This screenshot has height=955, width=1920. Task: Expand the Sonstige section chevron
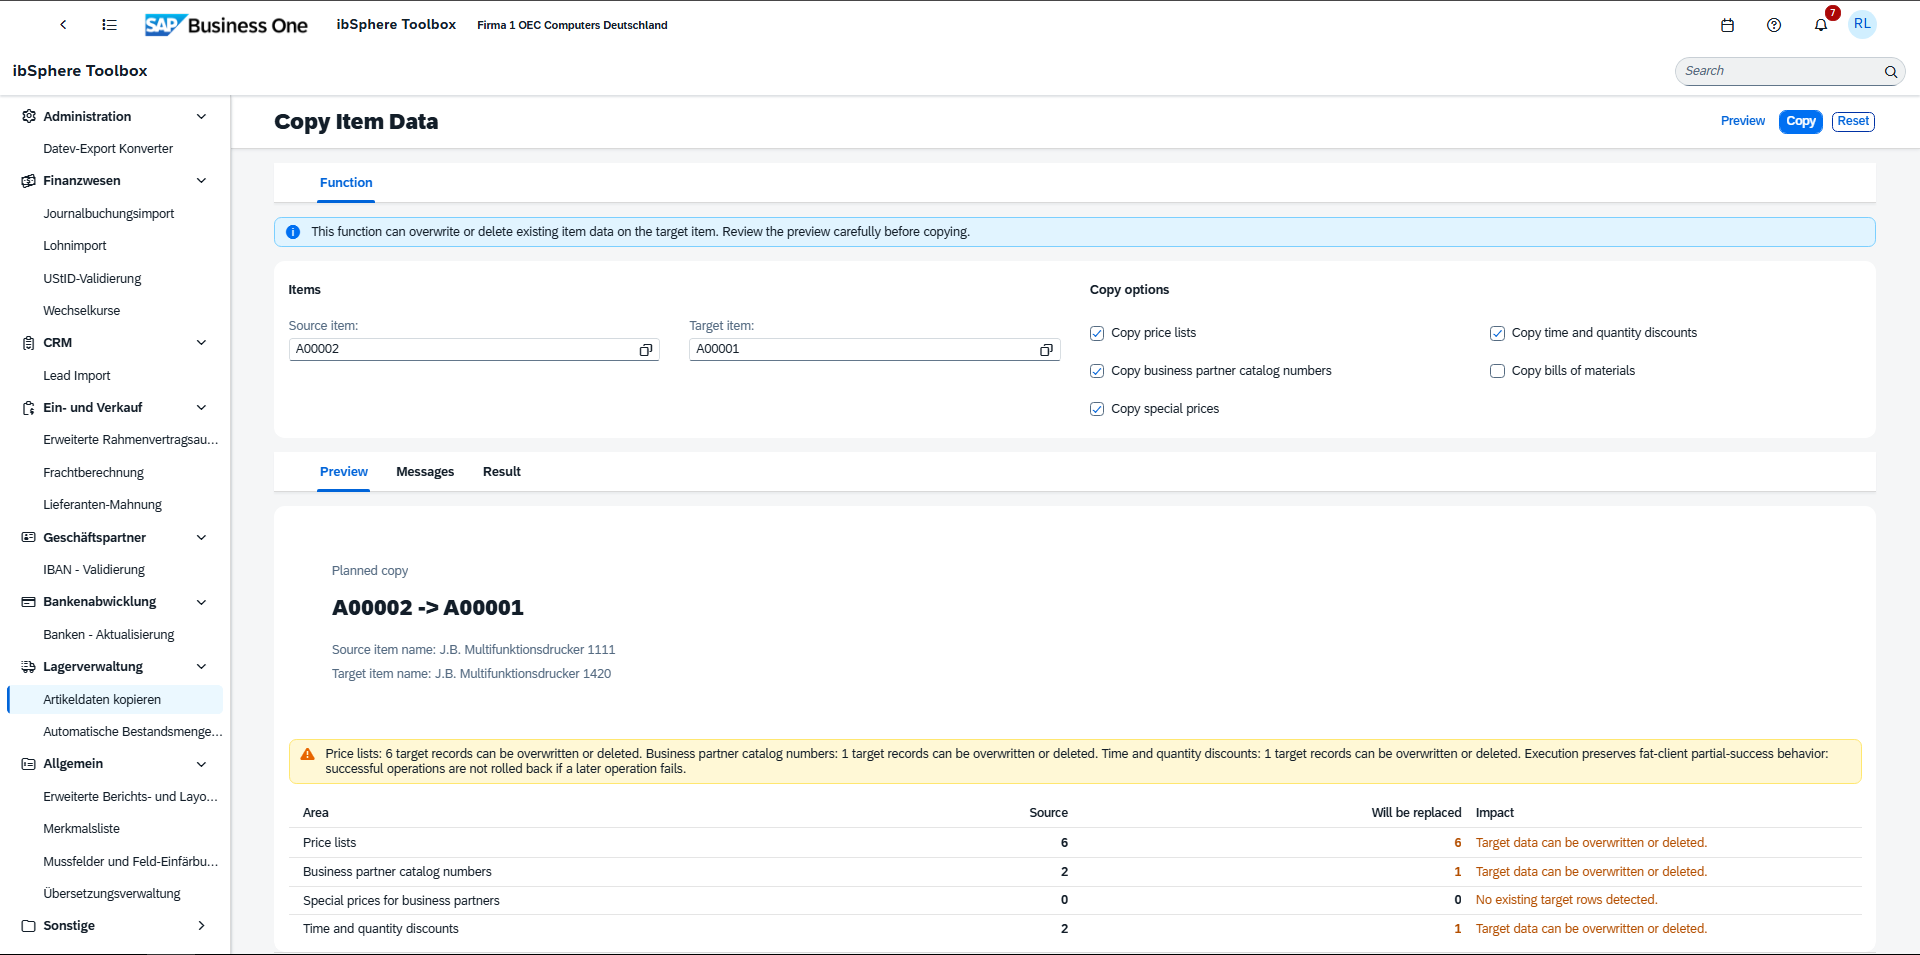coord(201,926)
